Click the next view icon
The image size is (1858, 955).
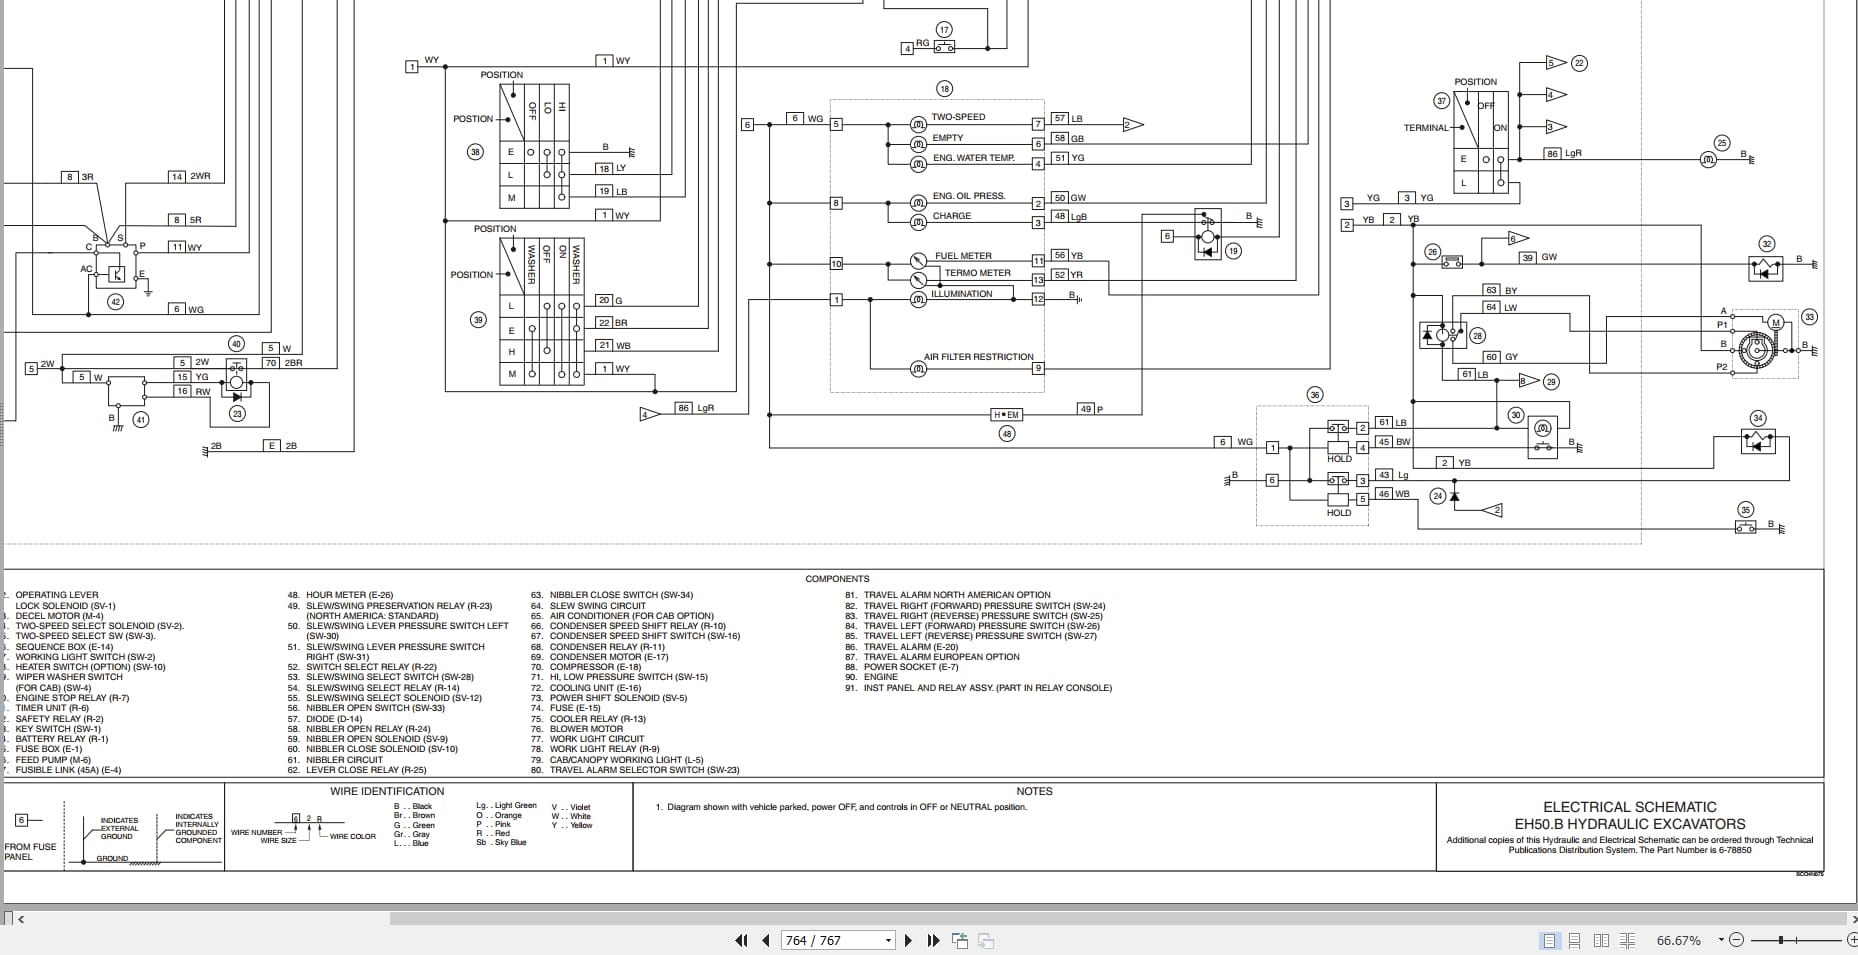[985, 940]
